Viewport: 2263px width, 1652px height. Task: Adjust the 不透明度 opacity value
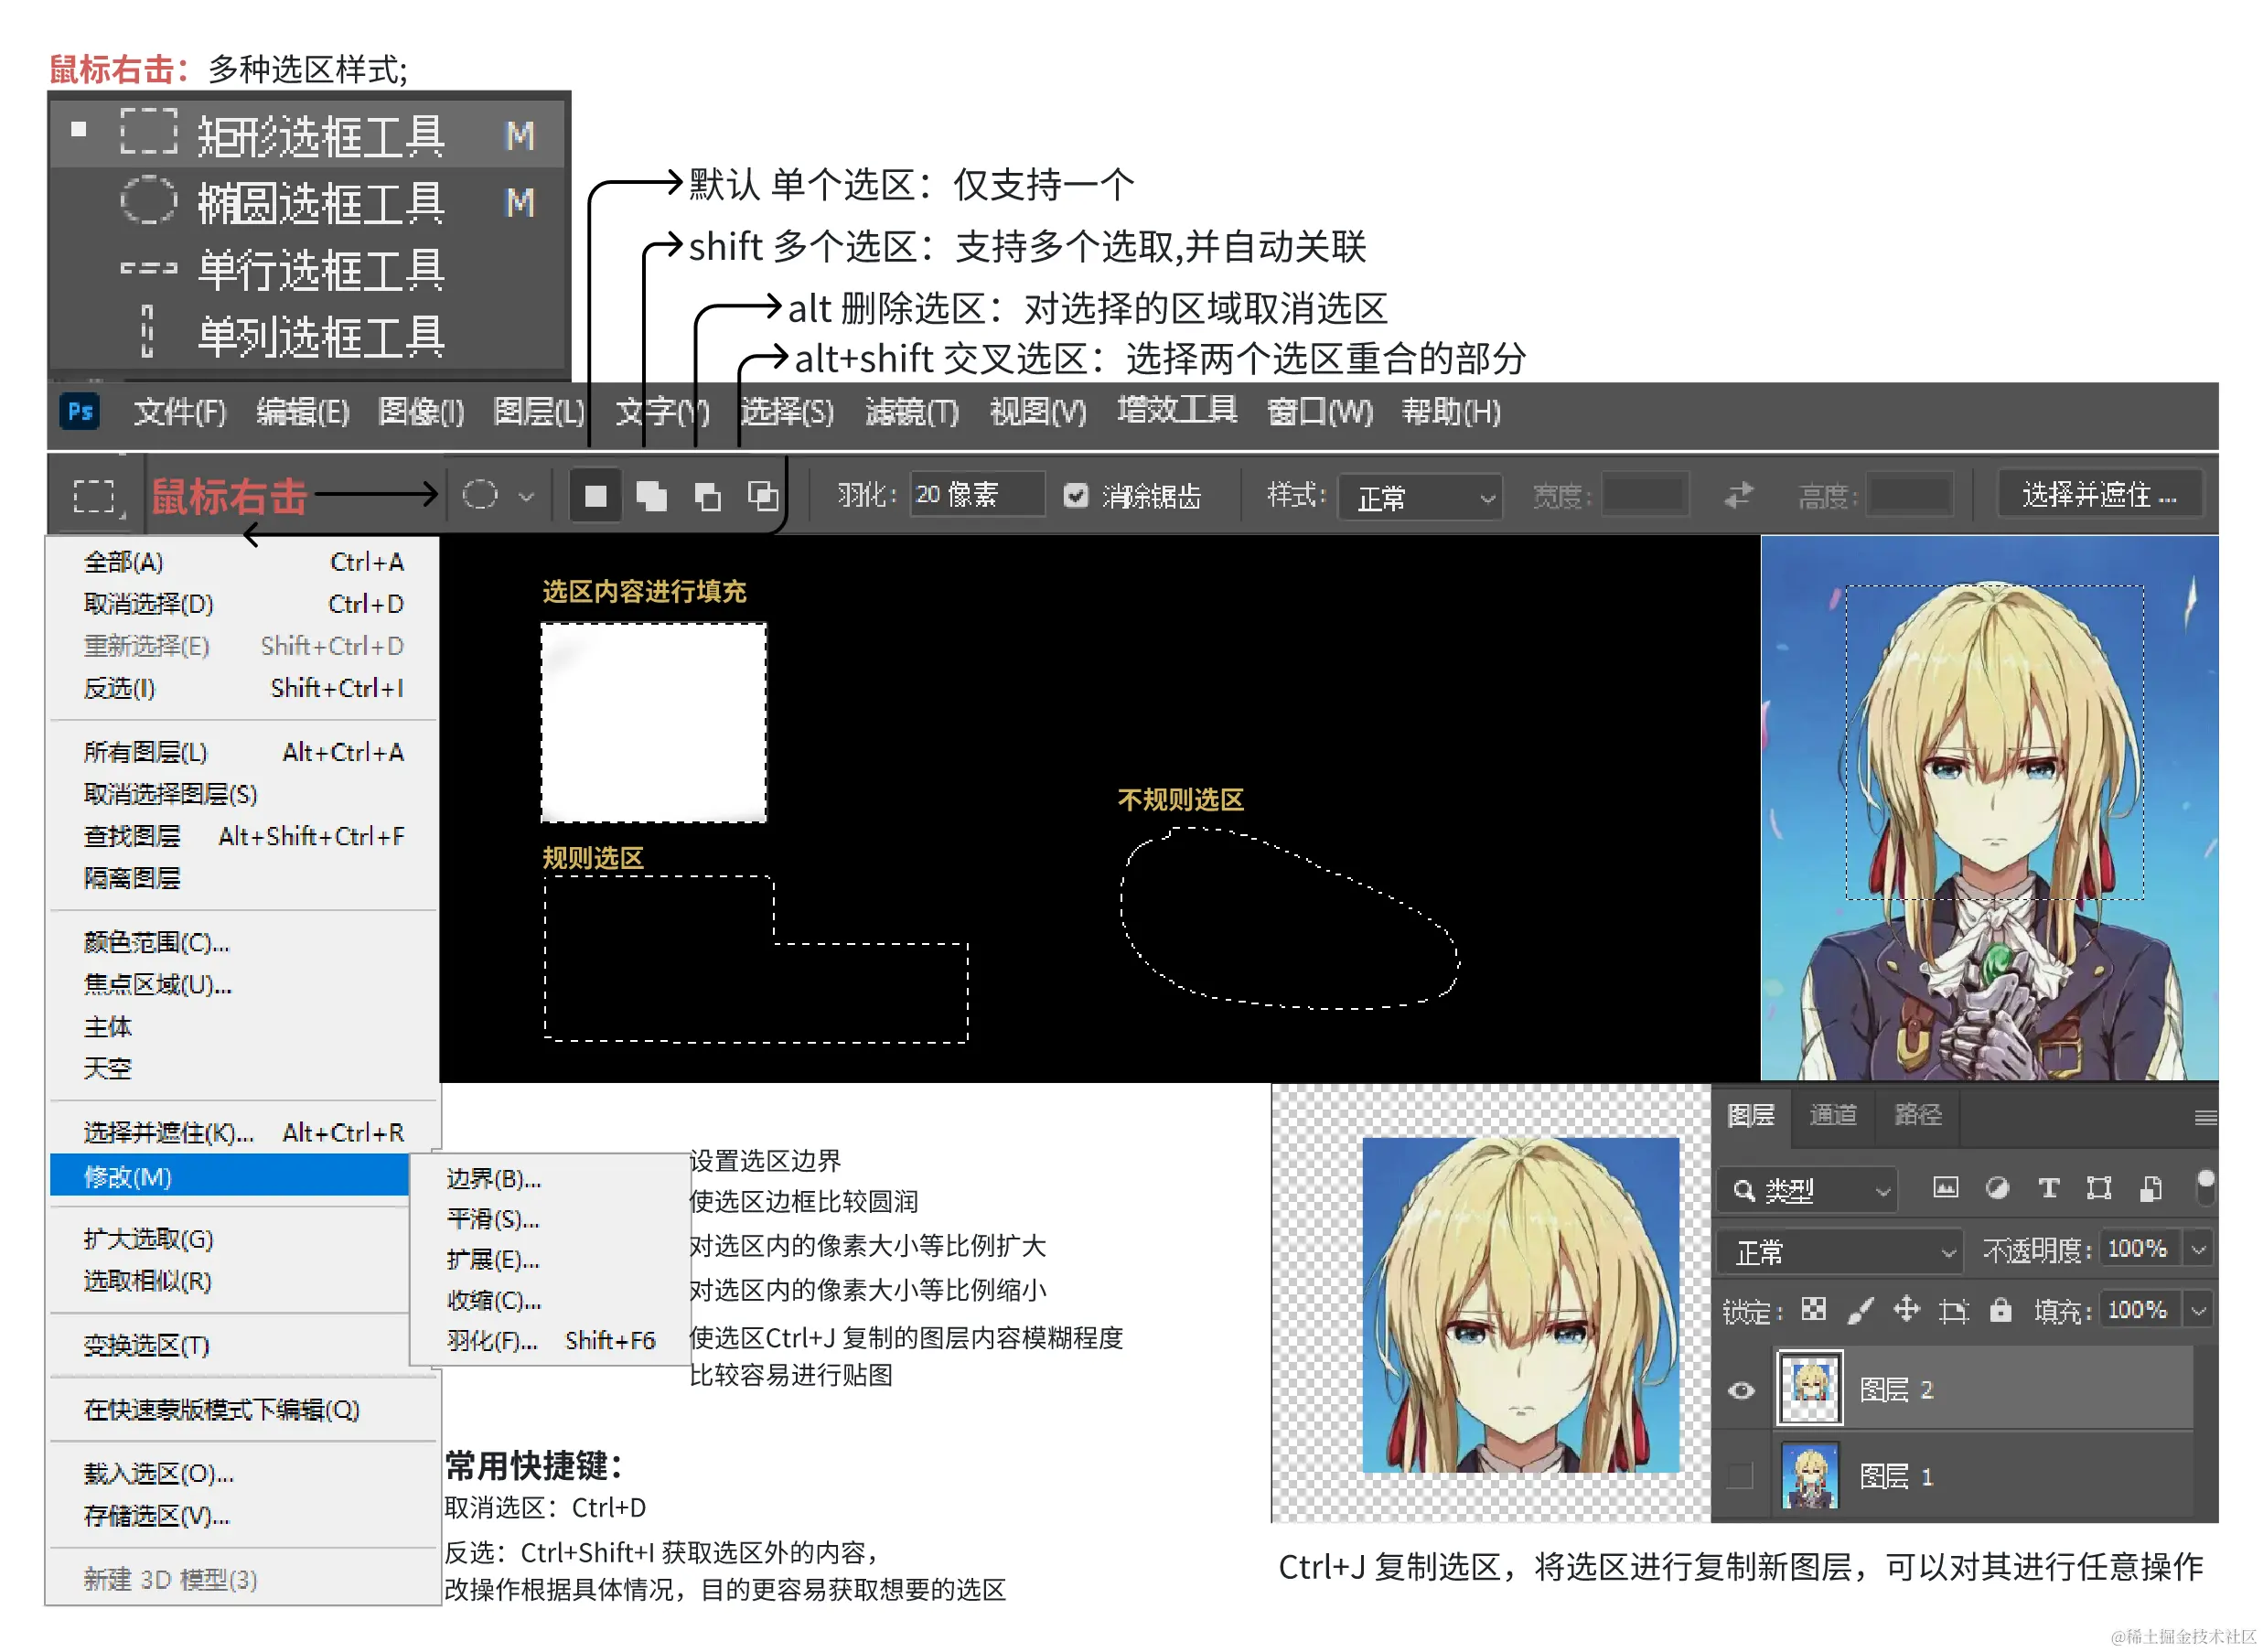pyautogui.click(x=2138, y=1248)
